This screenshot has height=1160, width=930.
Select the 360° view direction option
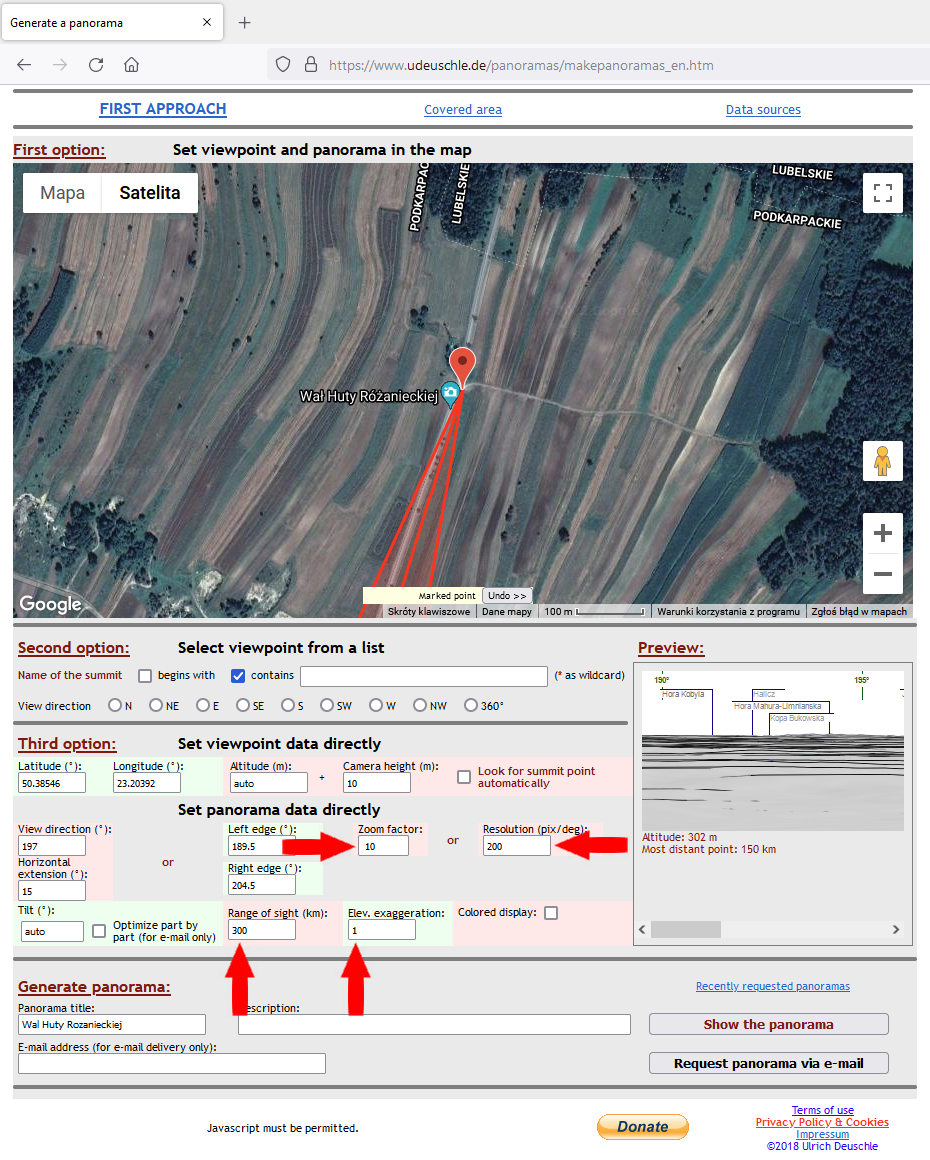point(471,706)
